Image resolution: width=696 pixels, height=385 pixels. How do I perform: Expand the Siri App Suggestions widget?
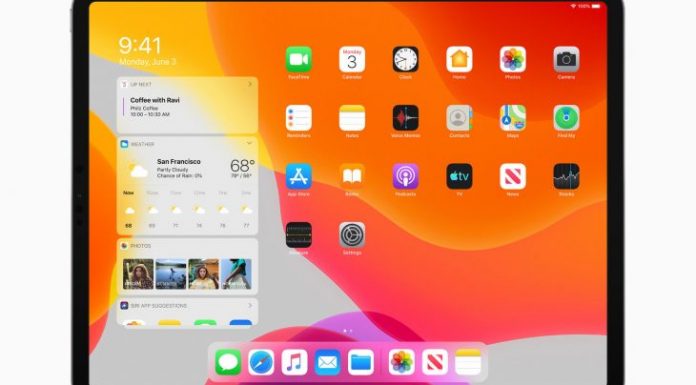click(250, 306)
